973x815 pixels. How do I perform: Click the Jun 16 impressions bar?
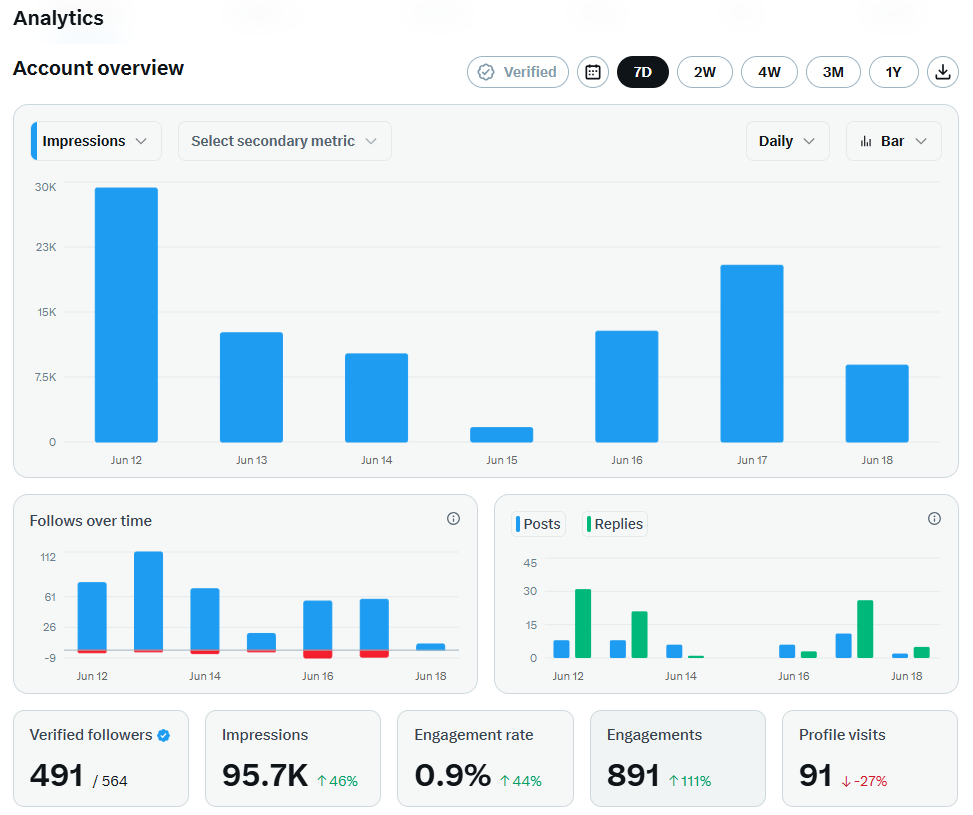coord(627,387)
